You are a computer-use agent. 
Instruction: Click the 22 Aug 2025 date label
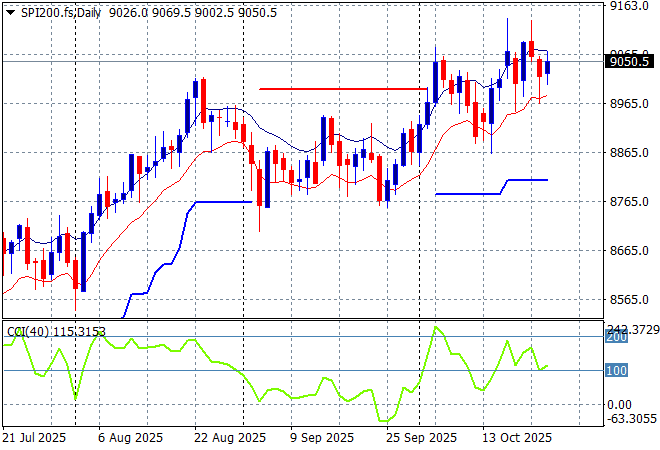point(230,438)
